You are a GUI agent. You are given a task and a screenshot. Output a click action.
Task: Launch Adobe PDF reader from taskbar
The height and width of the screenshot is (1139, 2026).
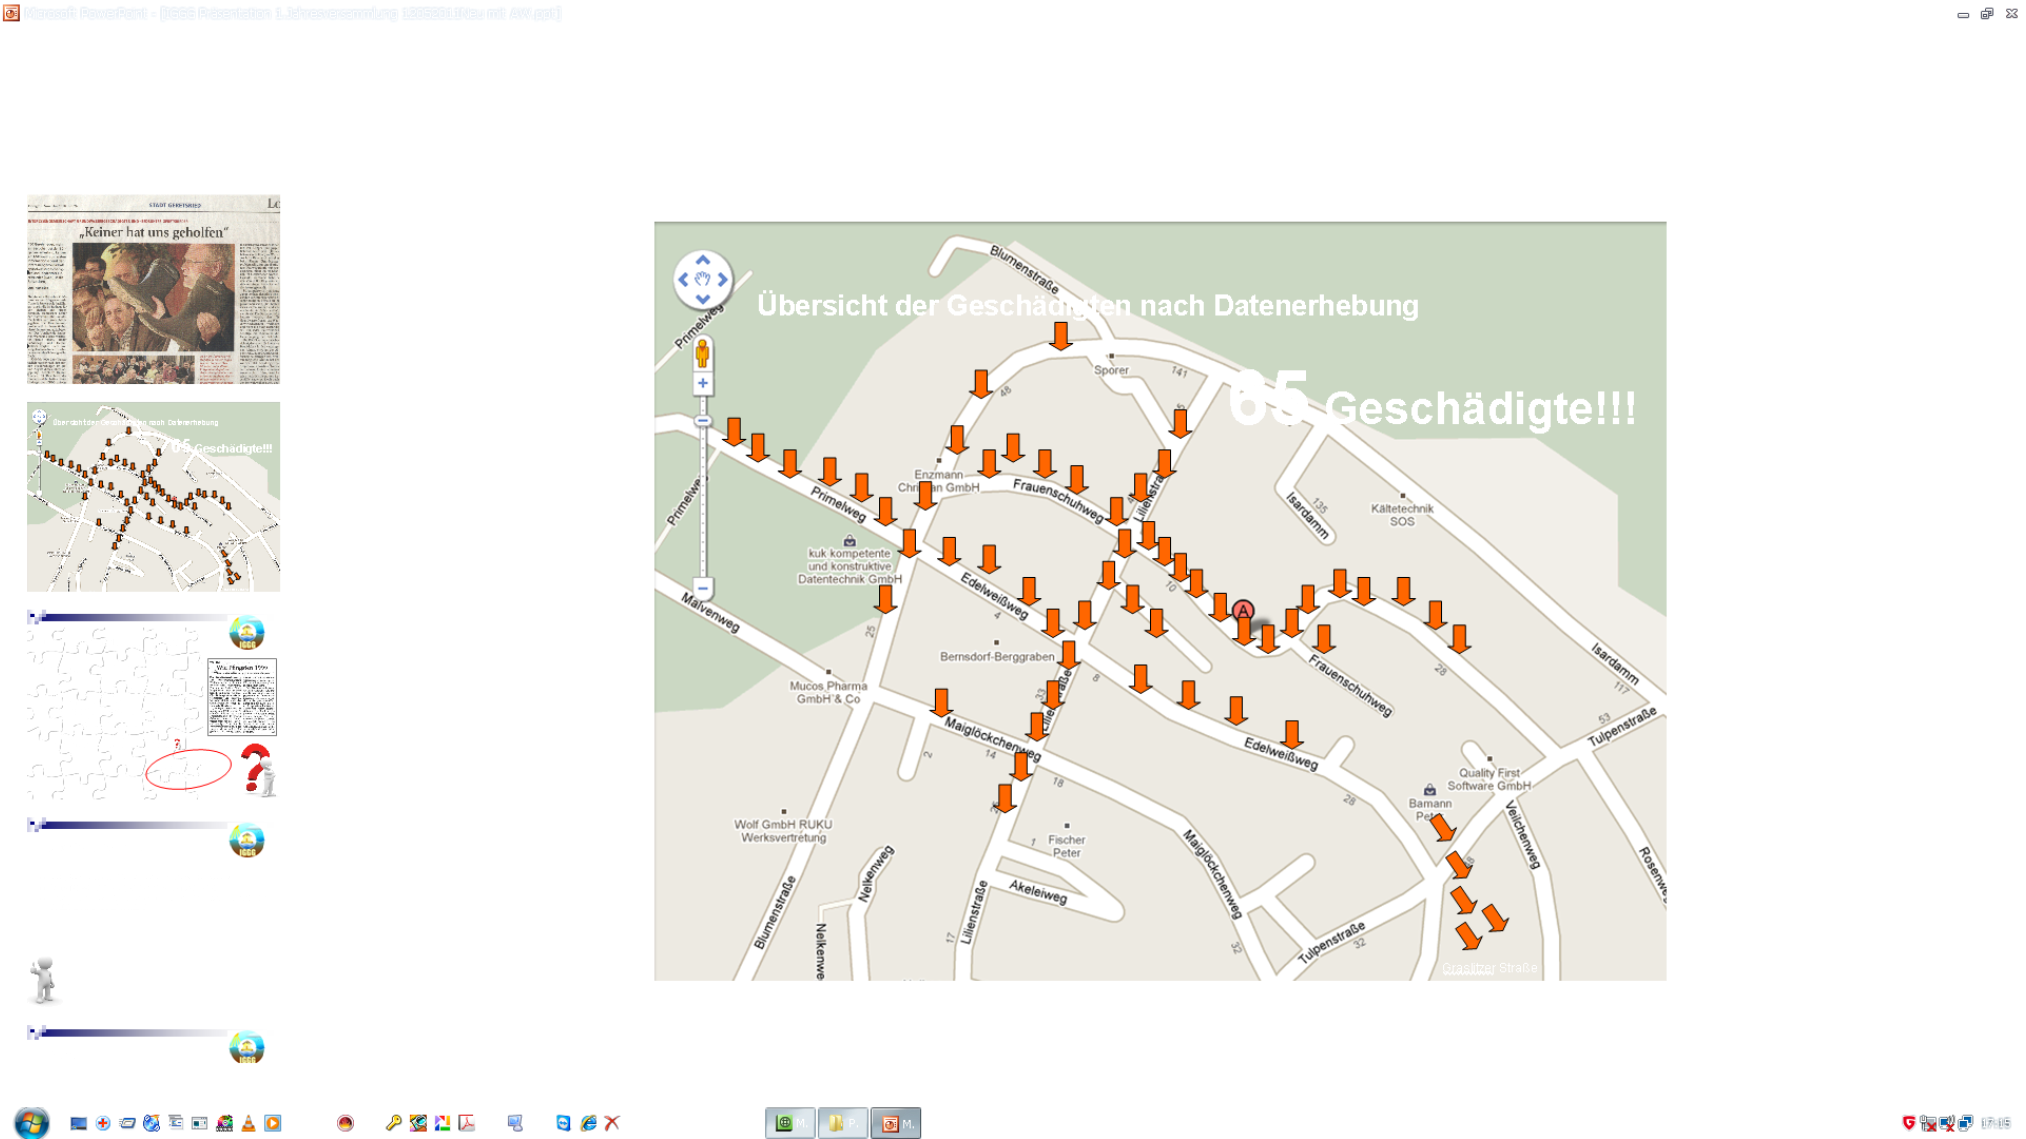click(x=467, y=1123)
